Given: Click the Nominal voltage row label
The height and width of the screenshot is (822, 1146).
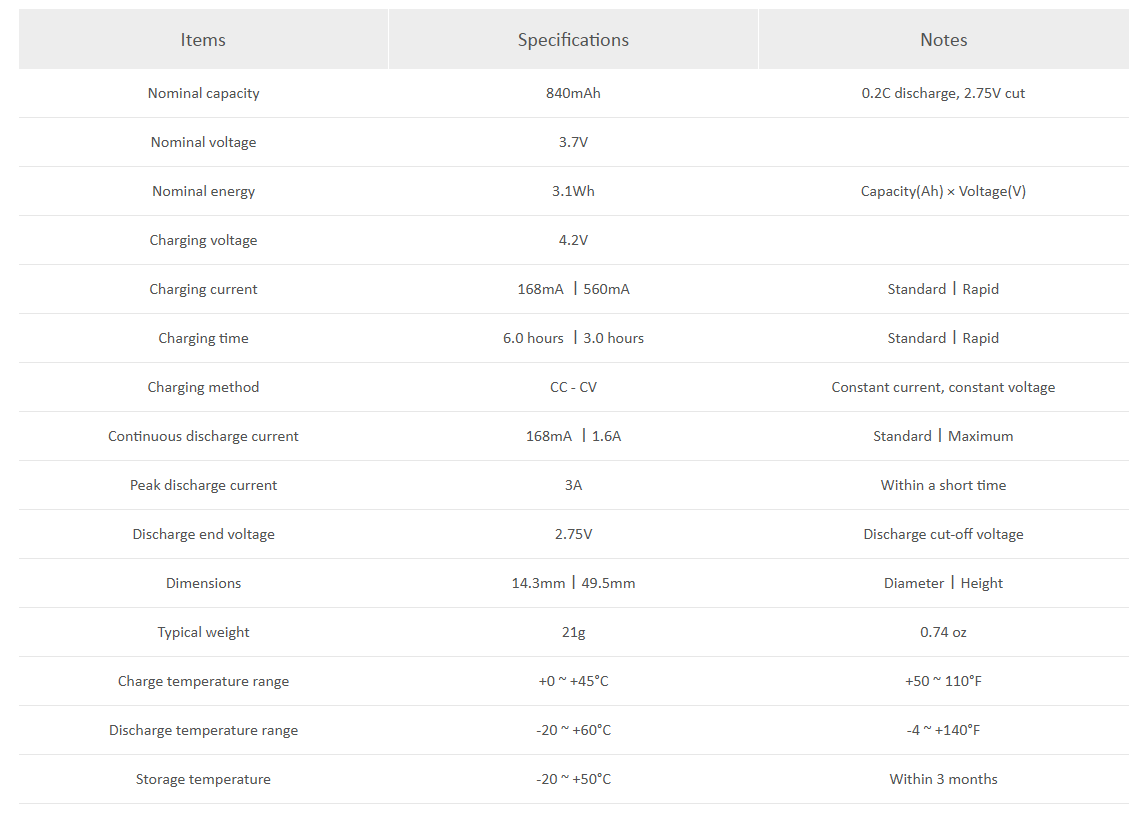Looking at the screenshot, I should 203,142.
